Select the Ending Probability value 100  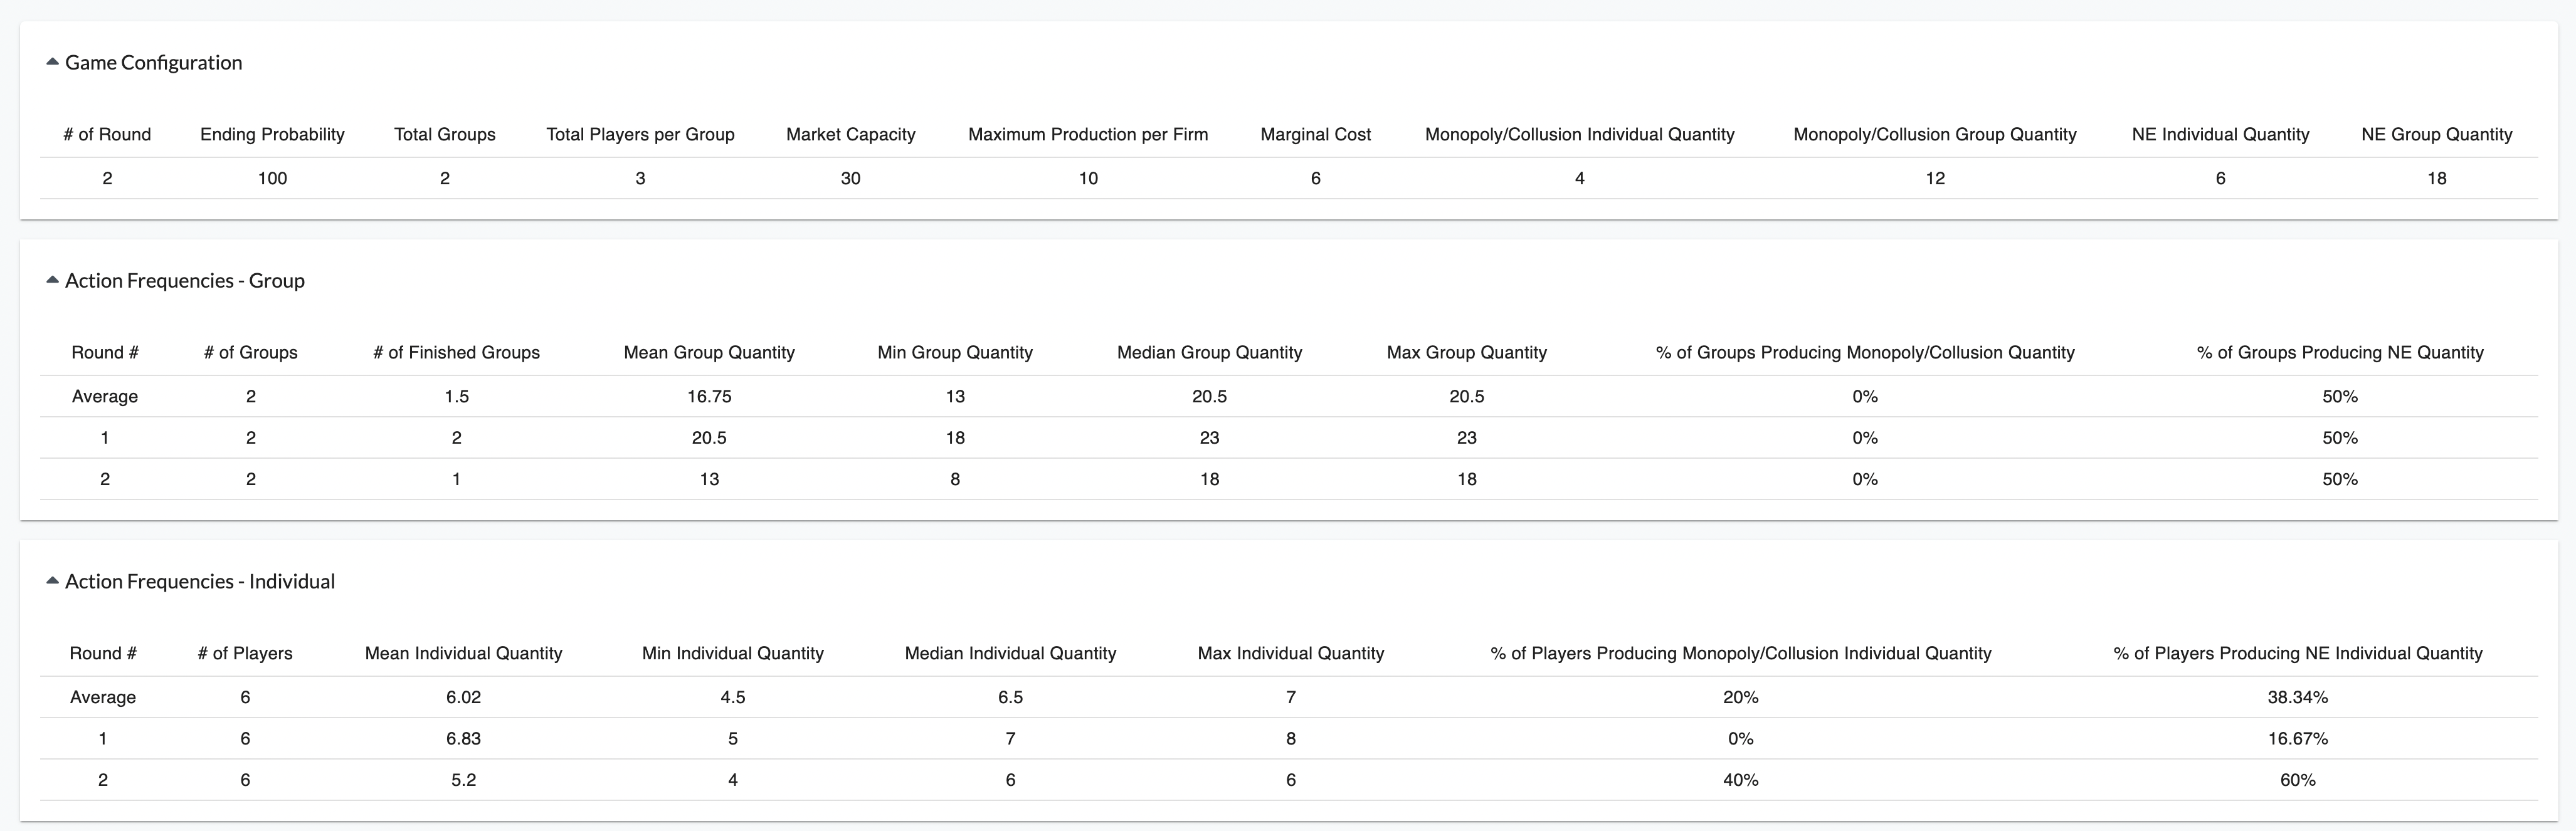pos(272,178)
